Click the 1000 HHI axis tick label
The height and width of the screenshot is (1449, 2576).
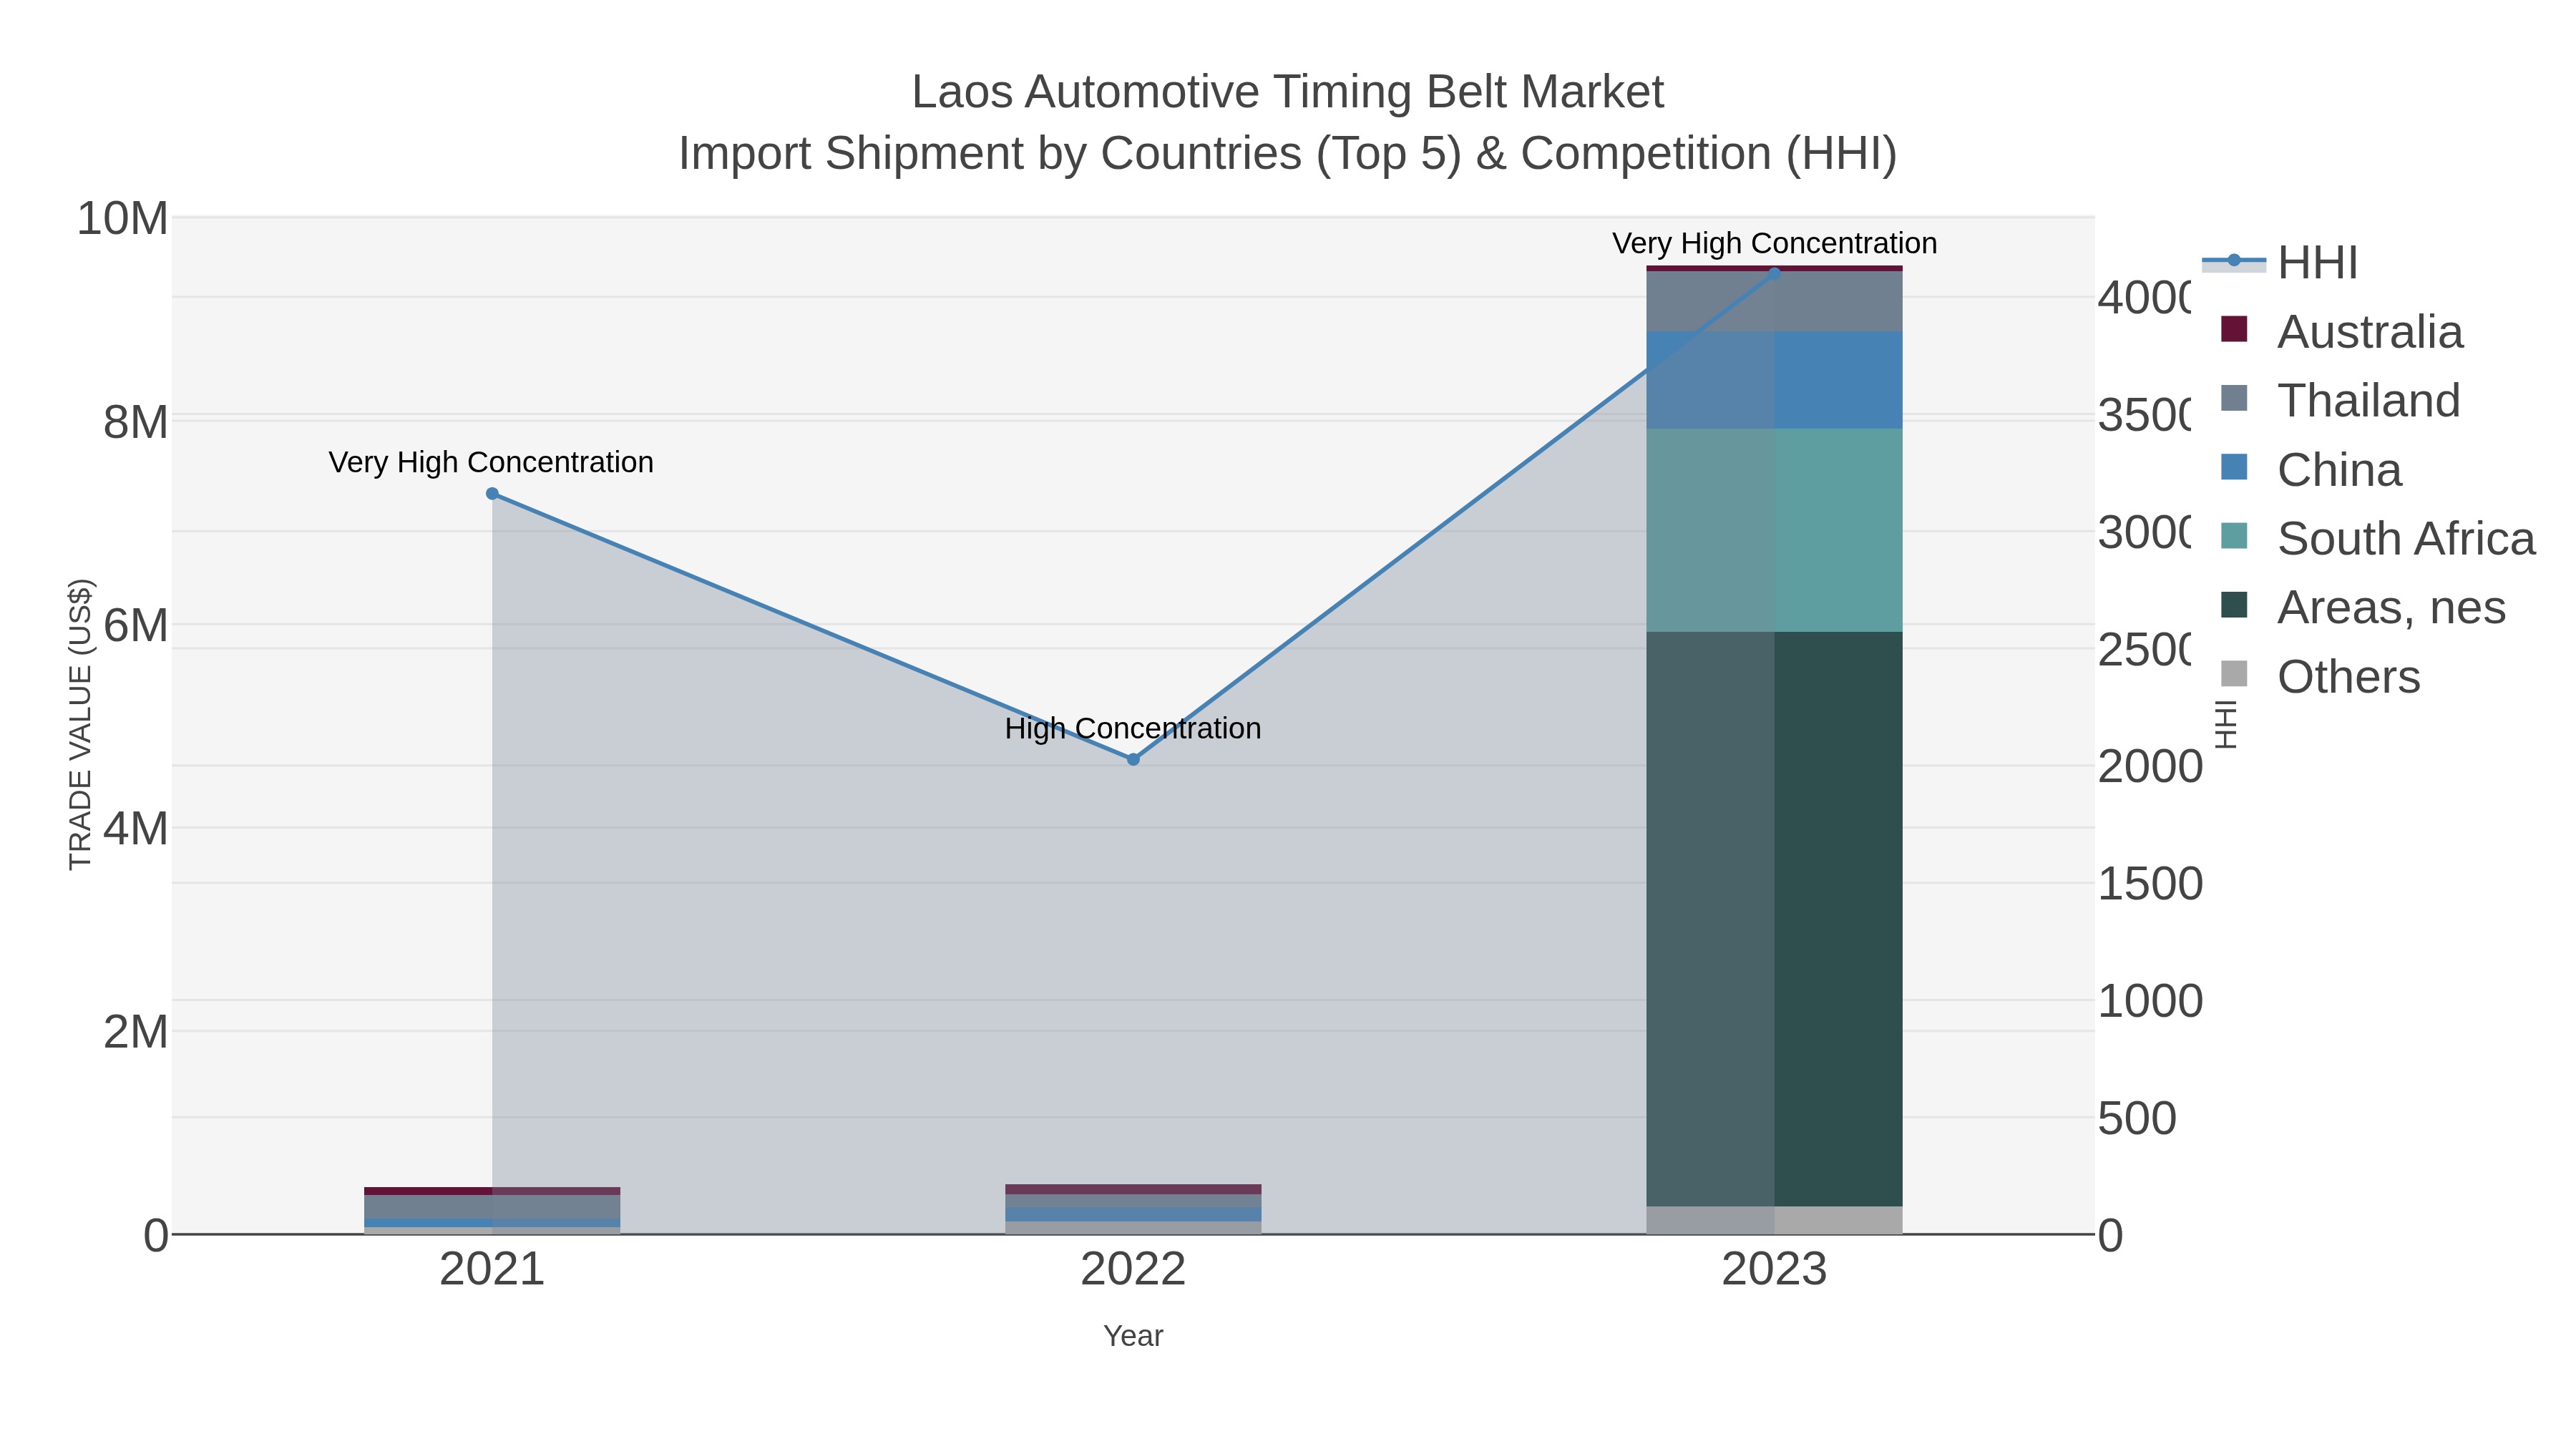click(2150, 1001)
